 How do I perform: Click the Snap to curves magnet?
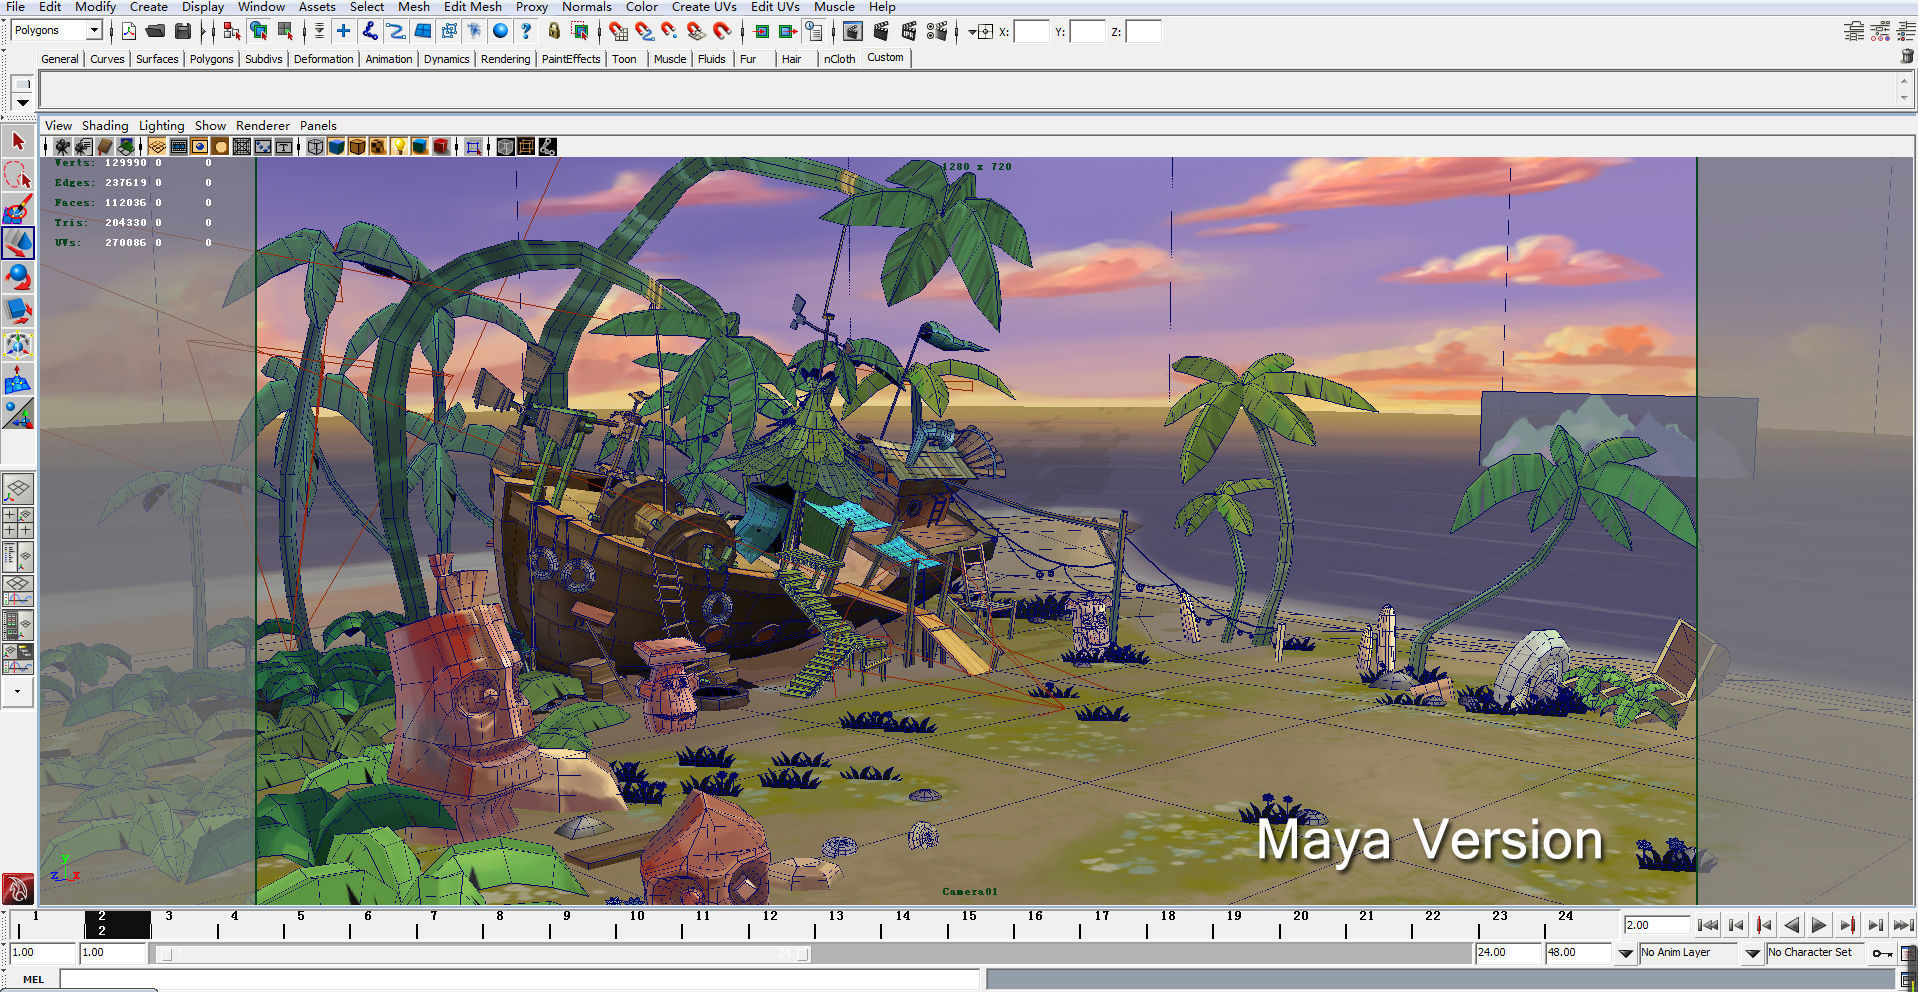644,31
